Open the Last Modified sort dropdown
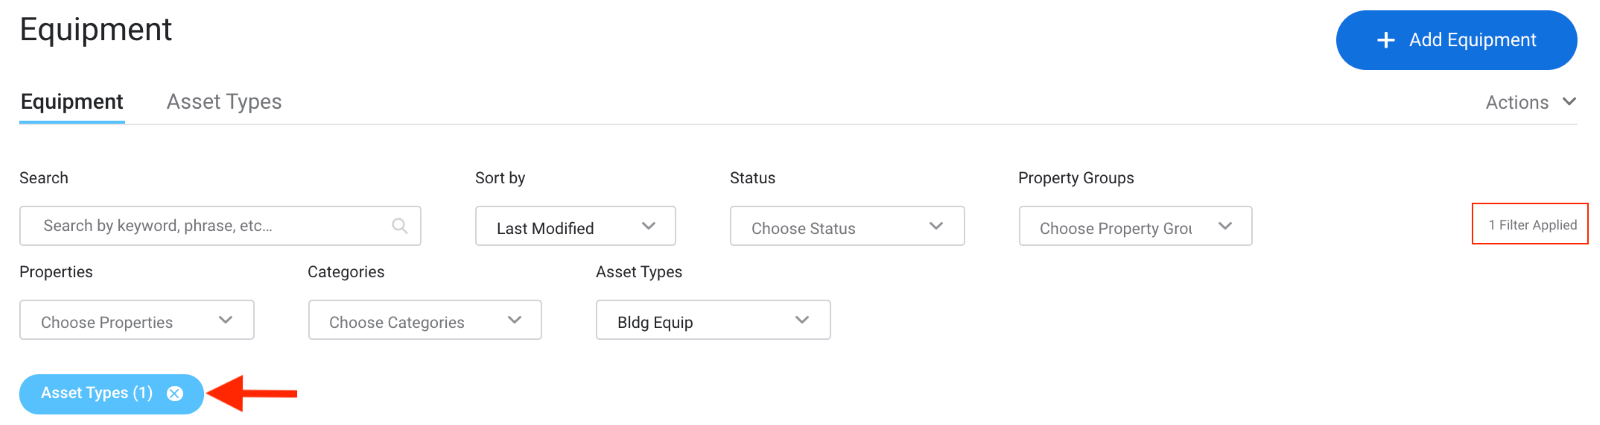The height and width of the screenshot is (425, 1600). coord(560,227)
